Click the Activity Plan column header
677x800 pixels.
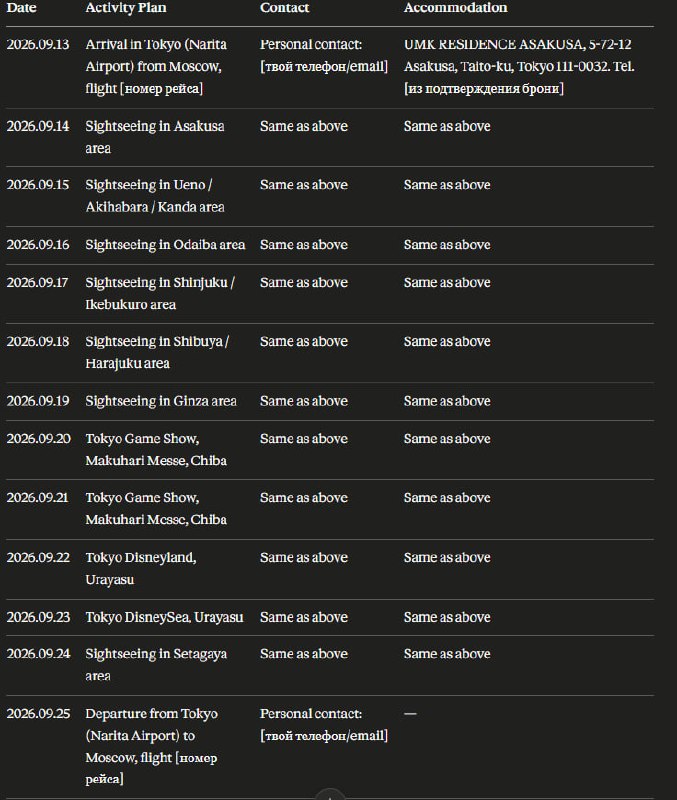click(126, 8)
